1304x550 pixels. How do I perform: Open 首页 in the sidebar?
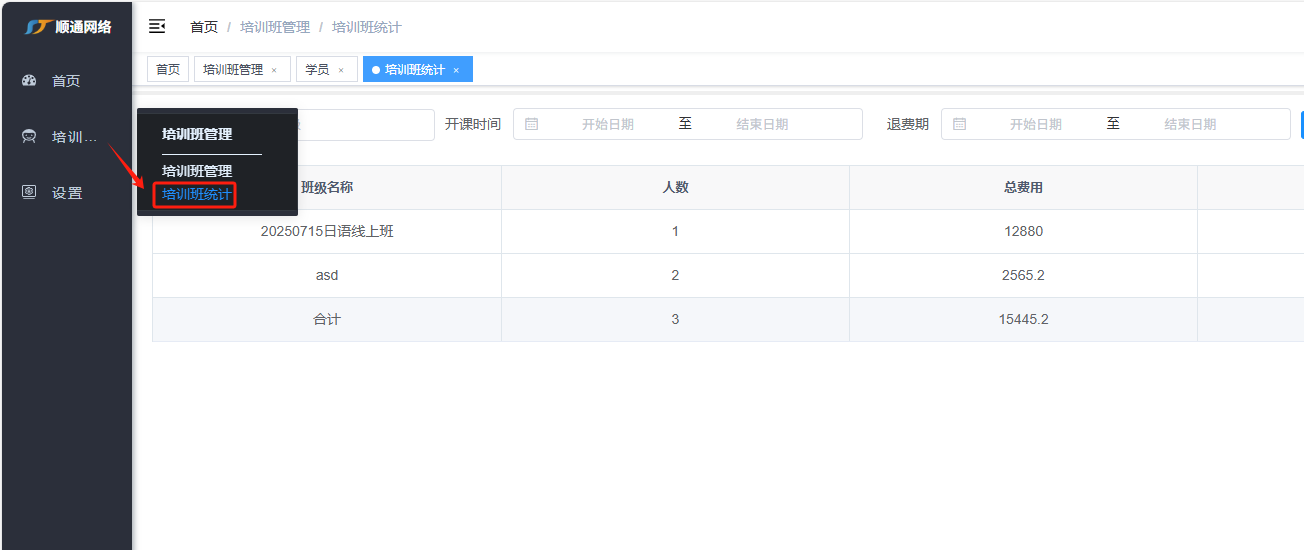66,81
